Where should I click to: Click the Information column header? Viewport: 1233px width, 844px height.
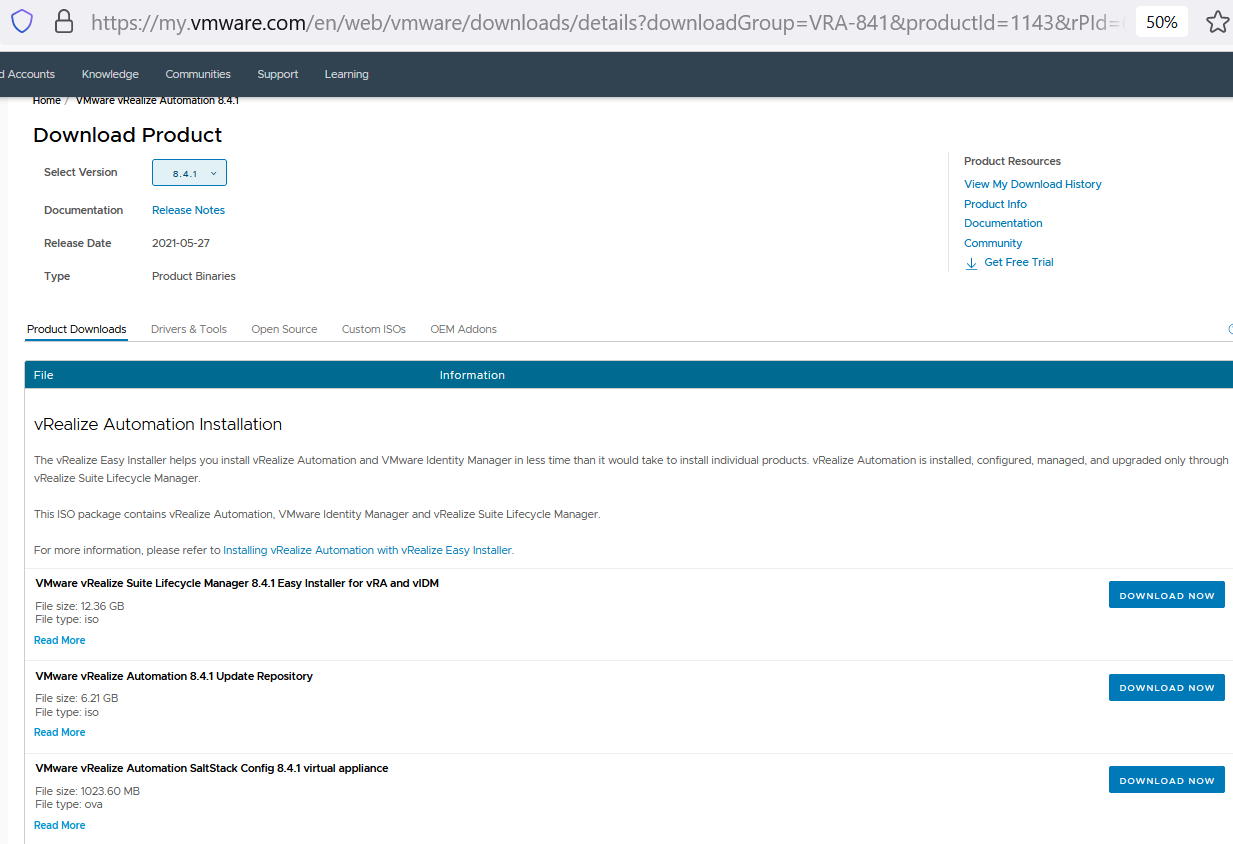click(x=472, y=375)
